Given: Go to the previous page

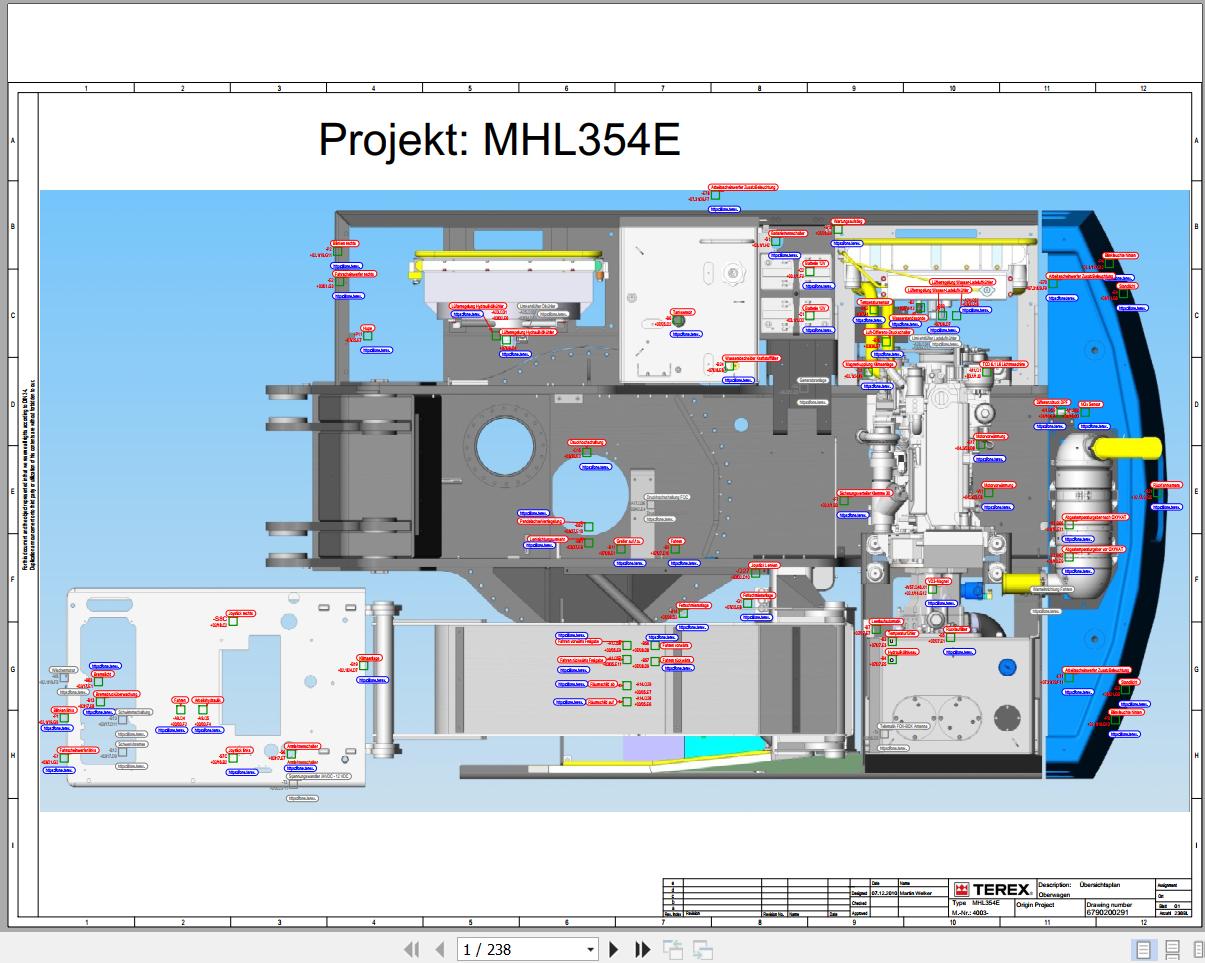Looking at the screenshot, I should coord(438,949).
